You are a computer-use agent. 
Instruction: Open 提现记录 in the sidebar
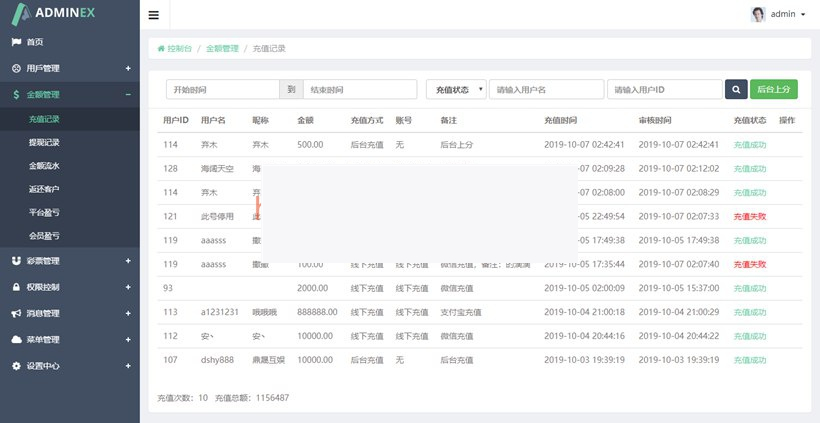tap(44, 142)
